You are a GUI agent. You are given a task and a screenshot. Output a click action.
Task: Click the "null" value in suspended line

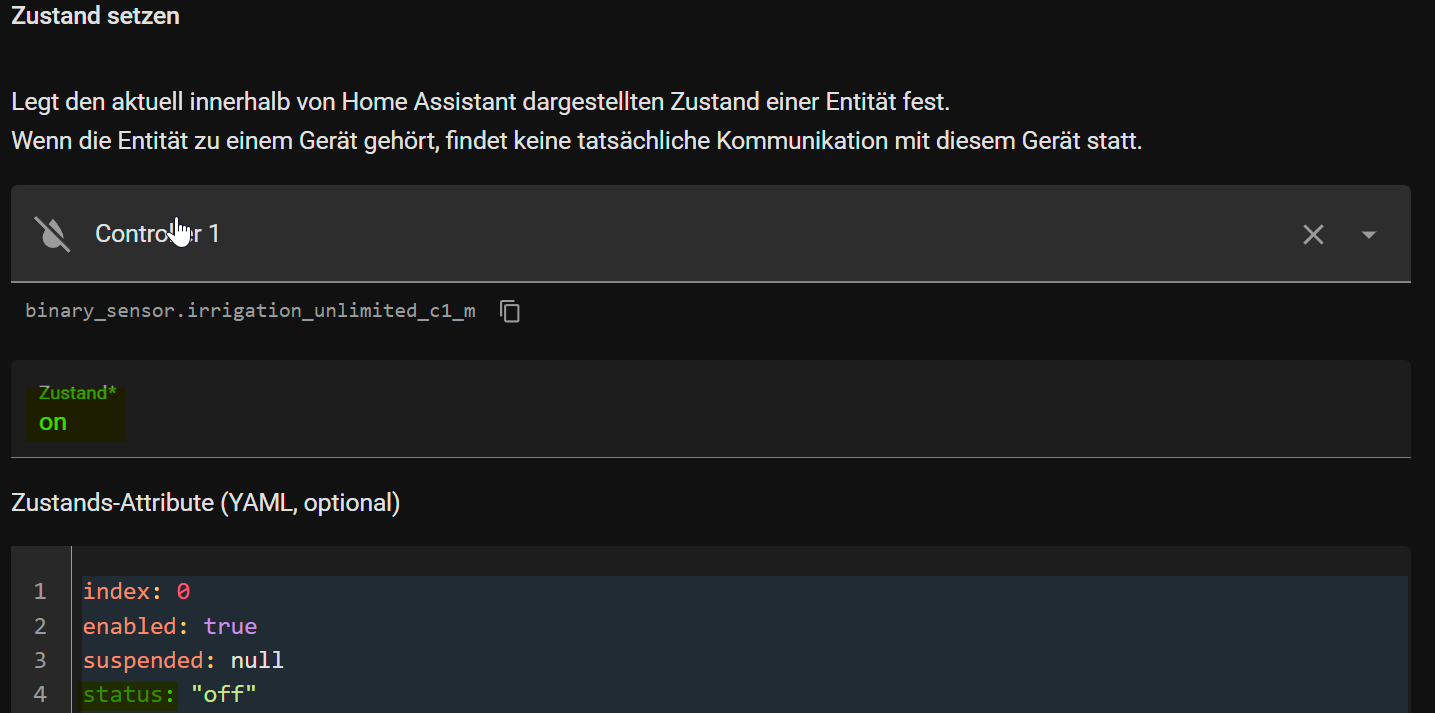(x=257, y=660)
